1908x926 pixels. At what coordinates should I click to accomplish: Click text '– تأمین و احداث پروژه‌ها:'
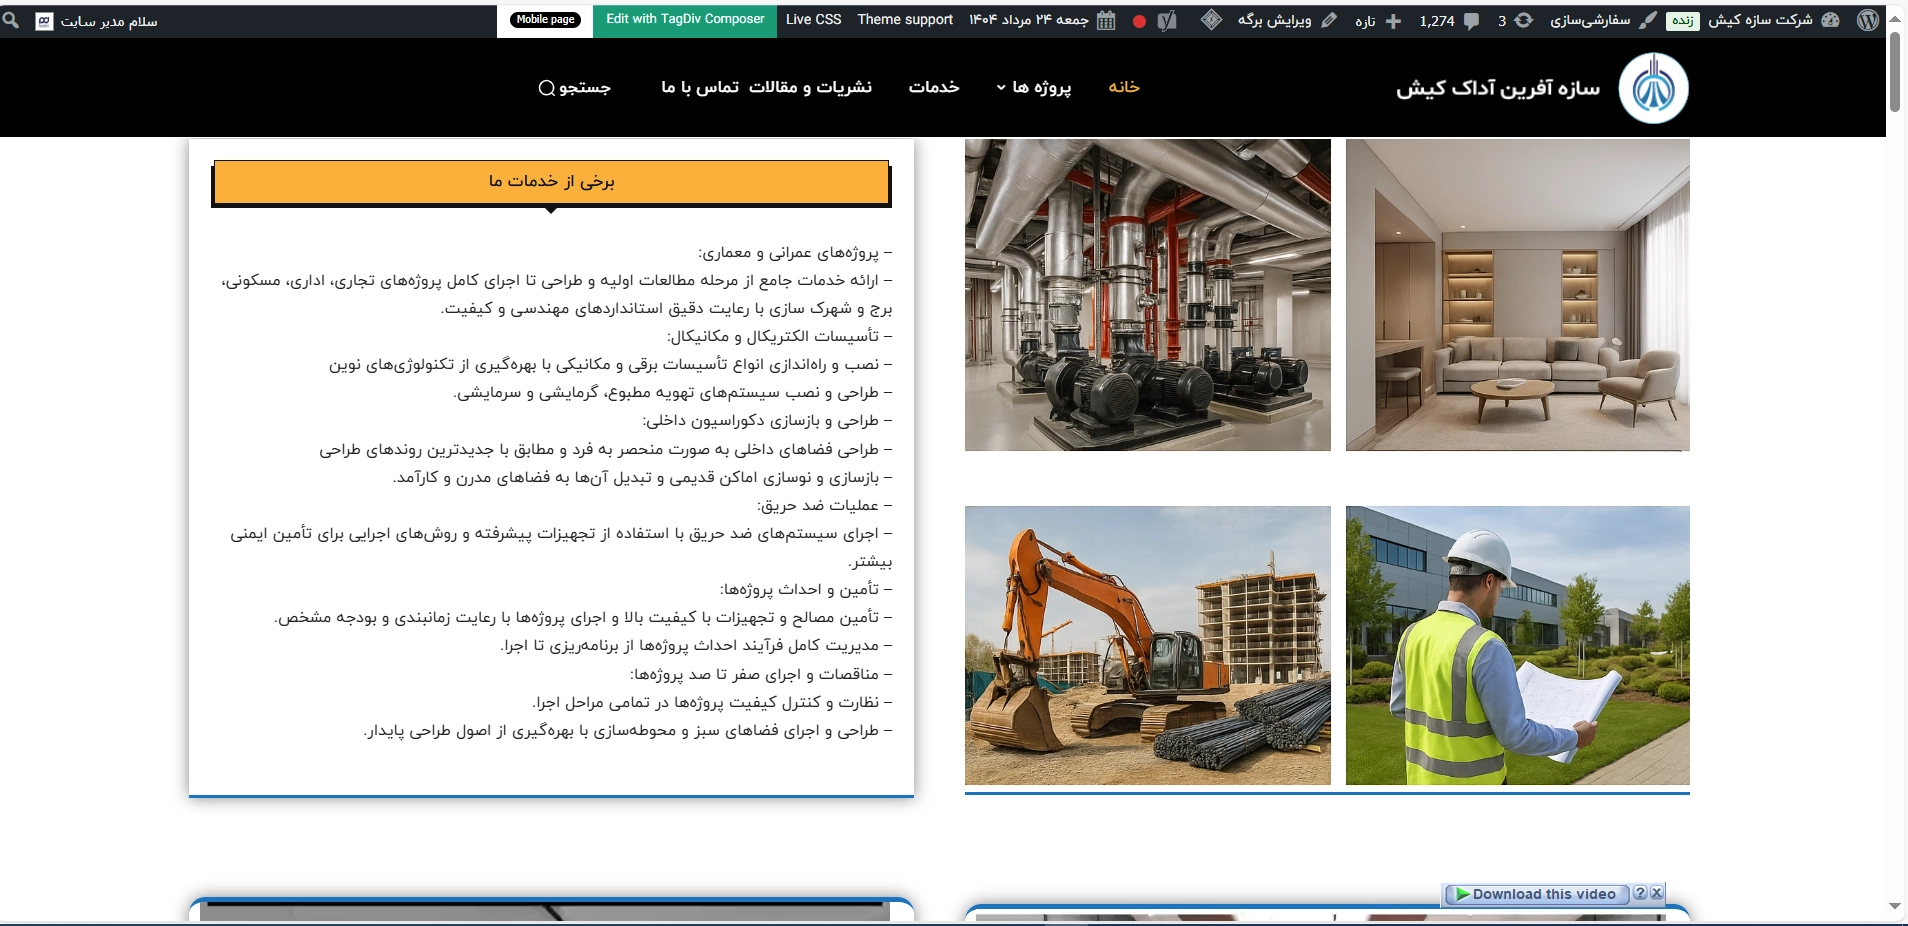click(x=806, y=590)
